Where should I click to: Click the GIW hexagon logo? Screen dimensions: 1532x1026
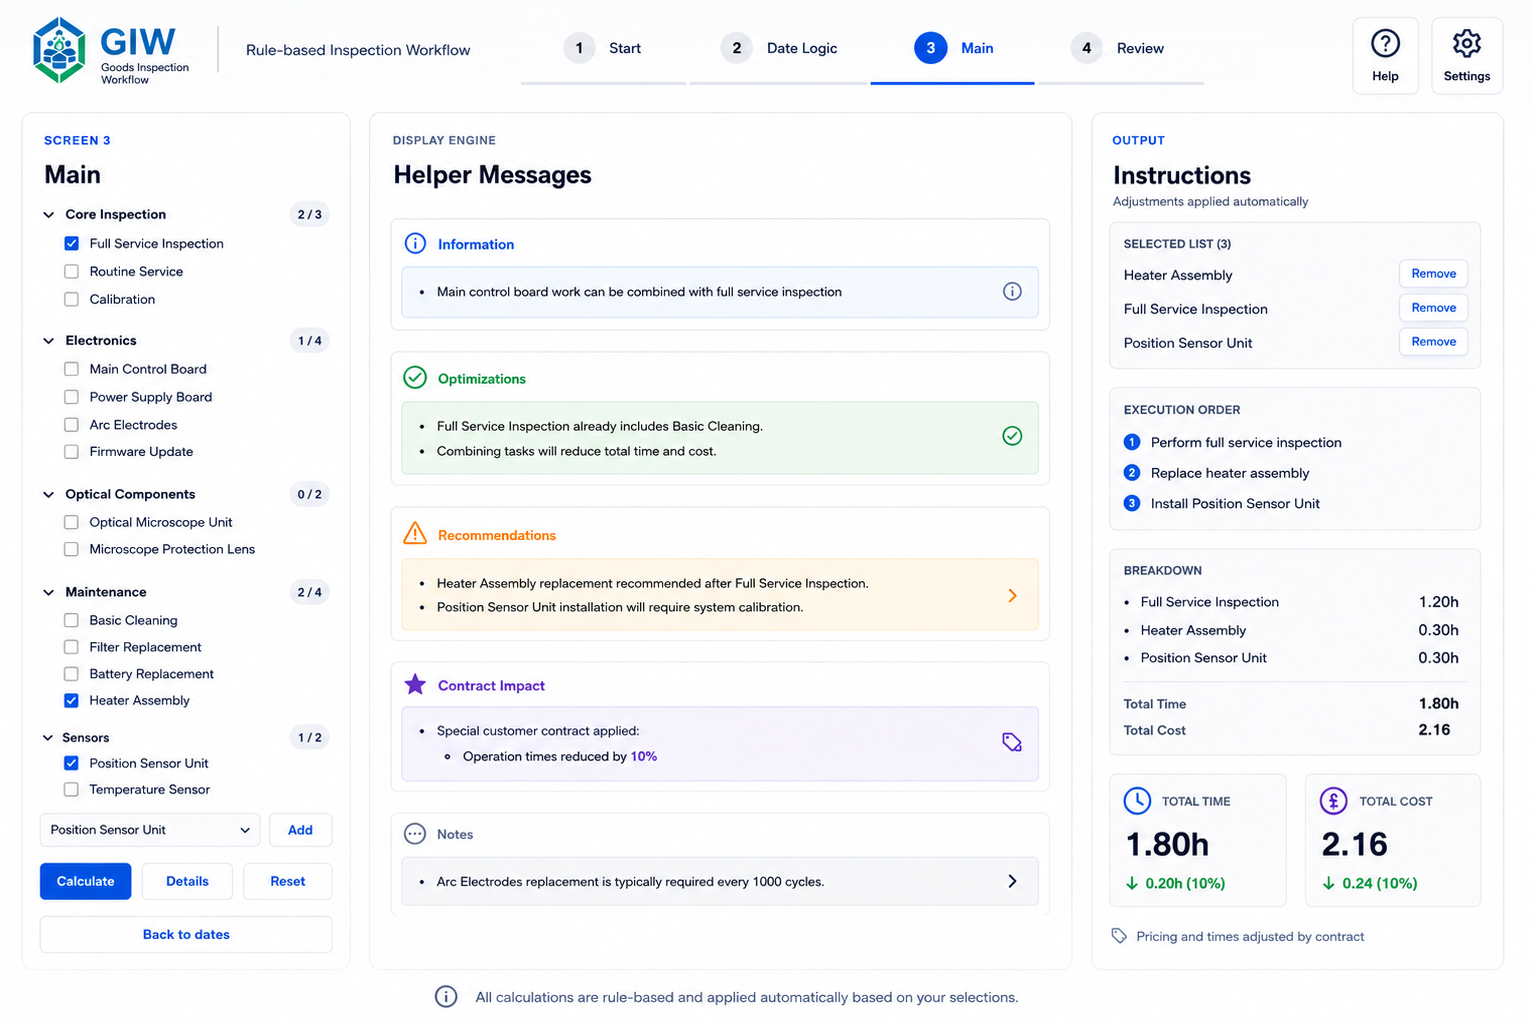point(59,50)
